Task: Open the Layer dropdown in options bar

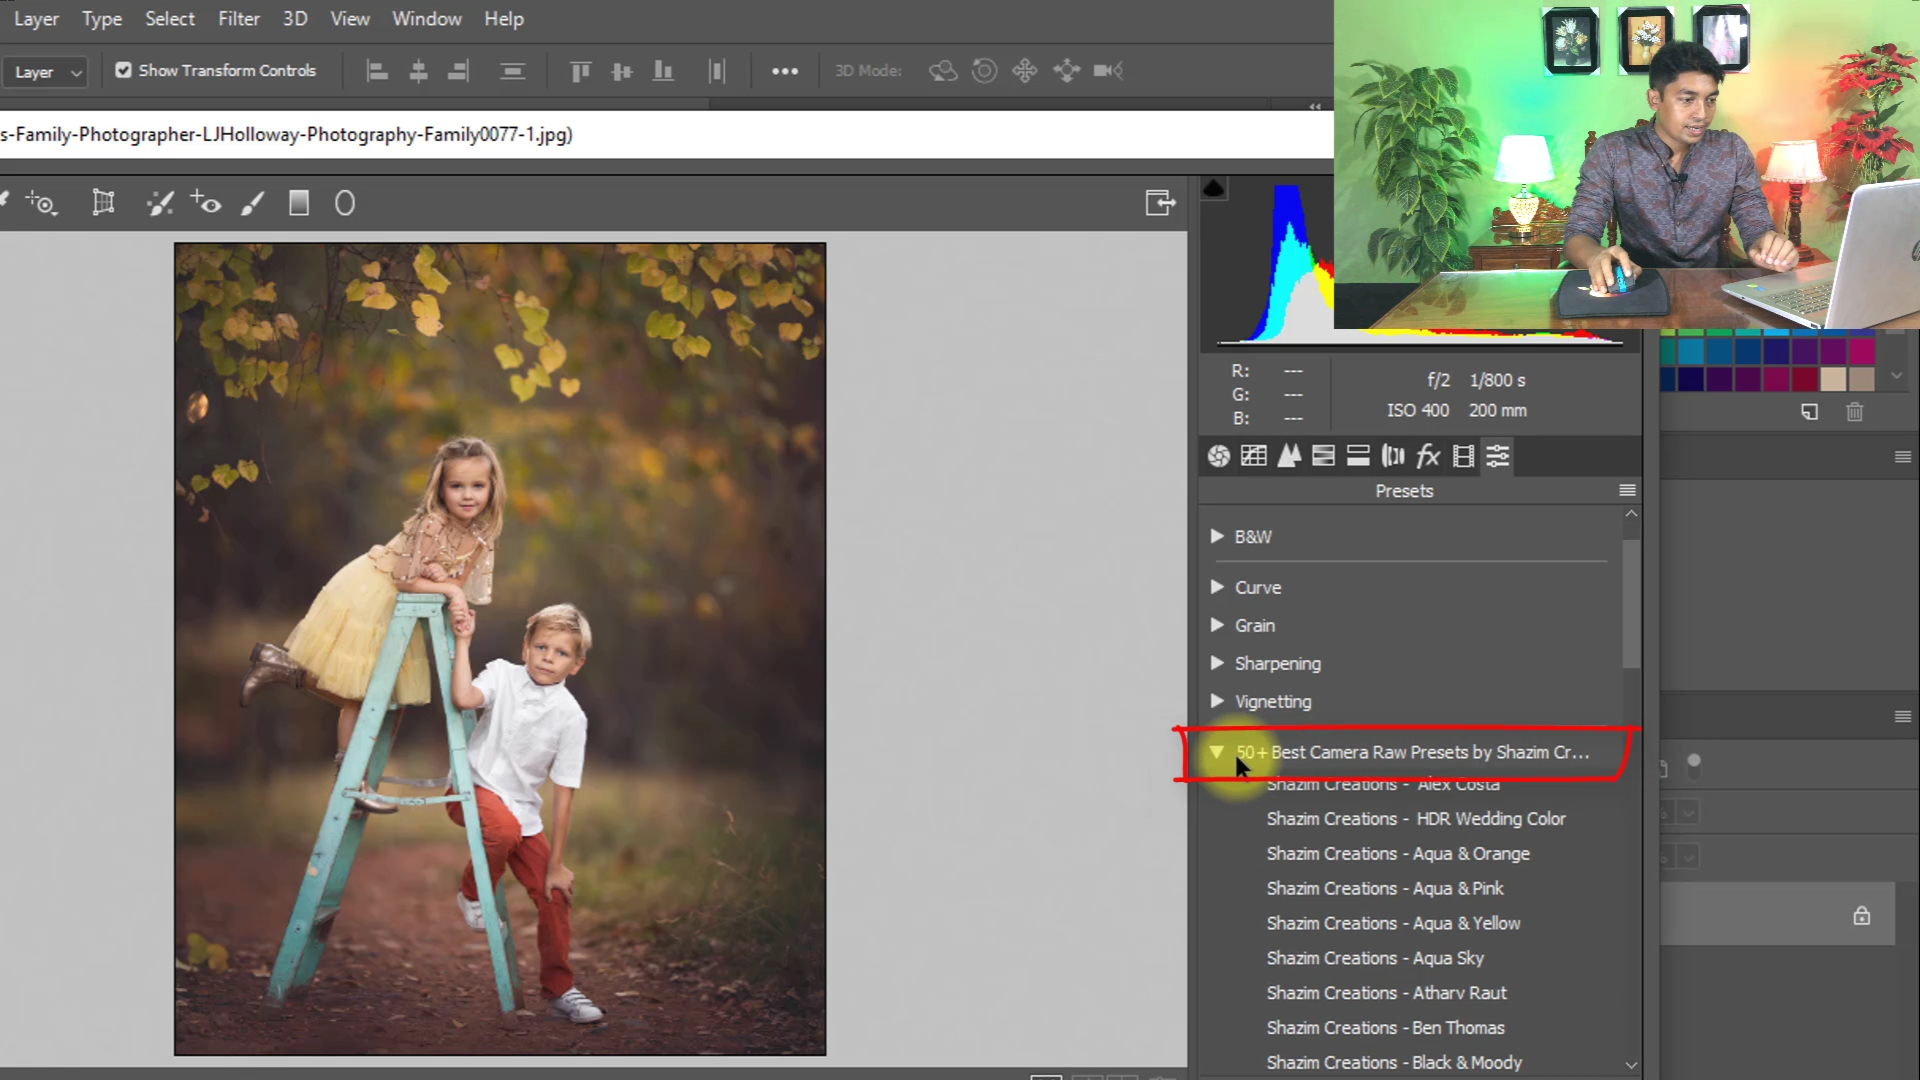Action: [x=47, y=72]
